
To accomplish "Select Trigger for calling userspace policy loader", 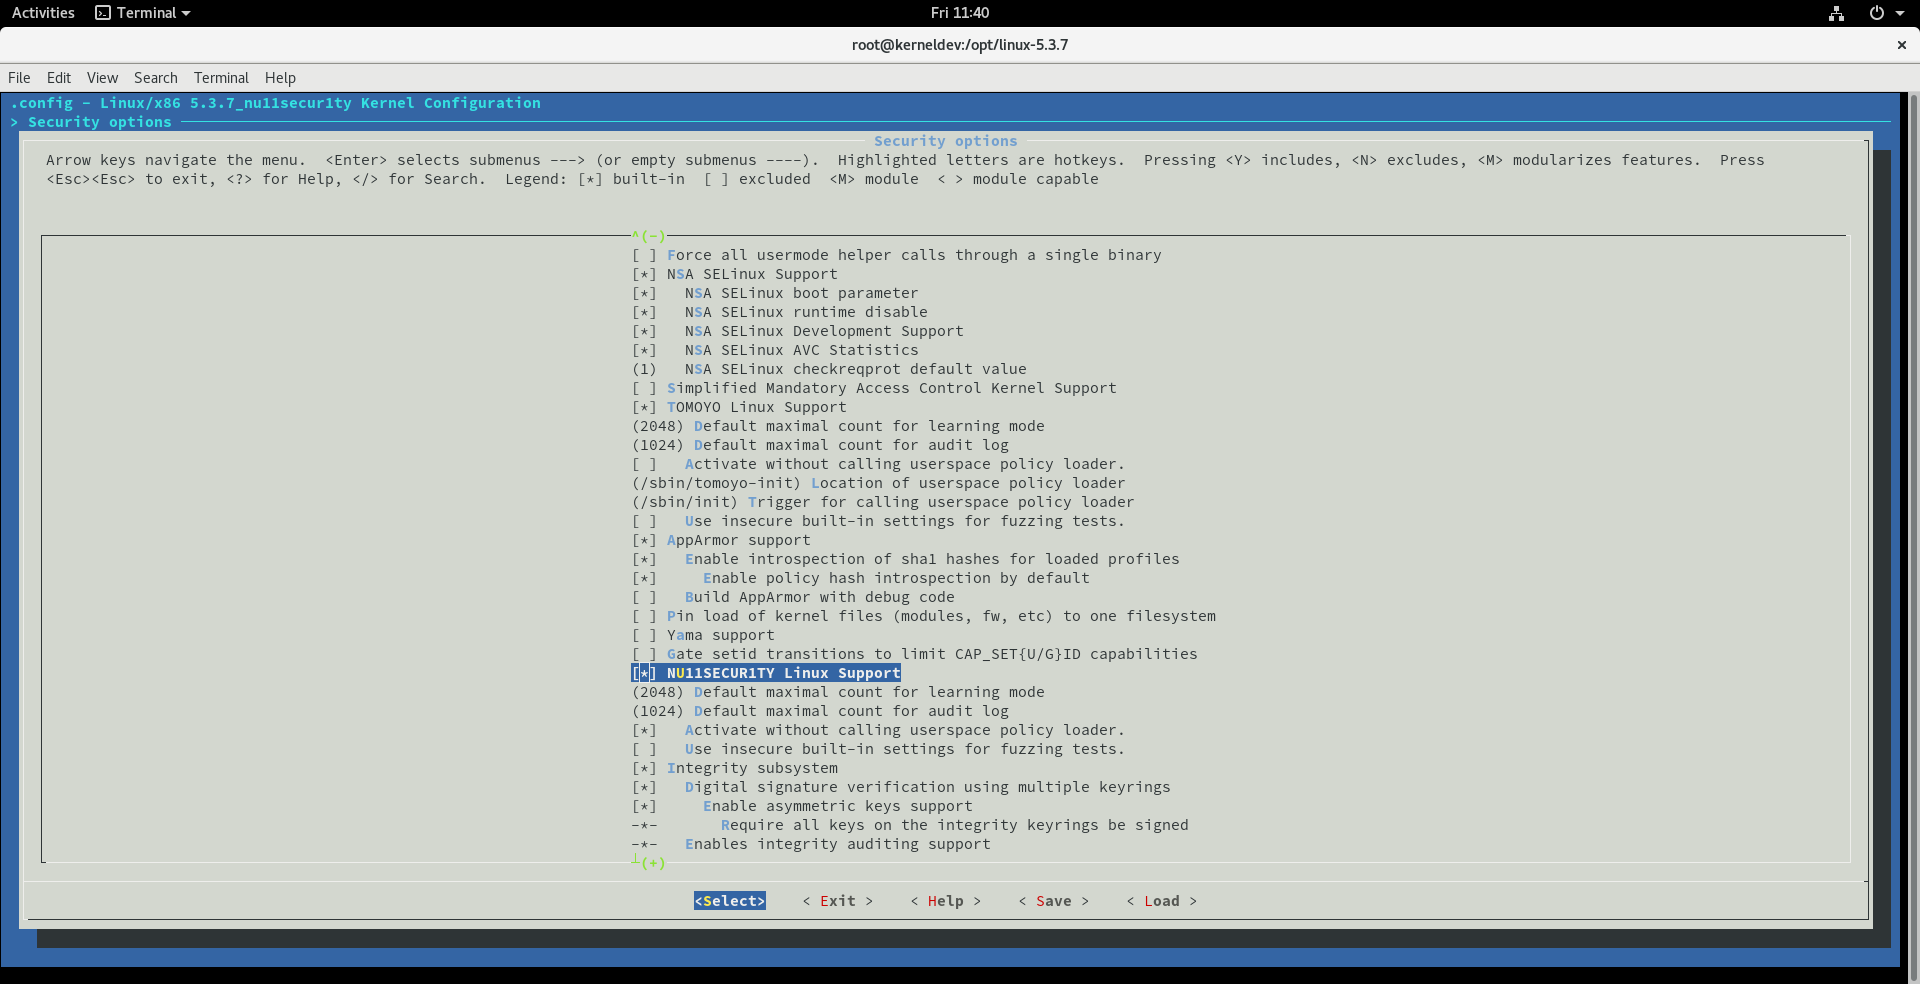I will click(x=883, y=502).
